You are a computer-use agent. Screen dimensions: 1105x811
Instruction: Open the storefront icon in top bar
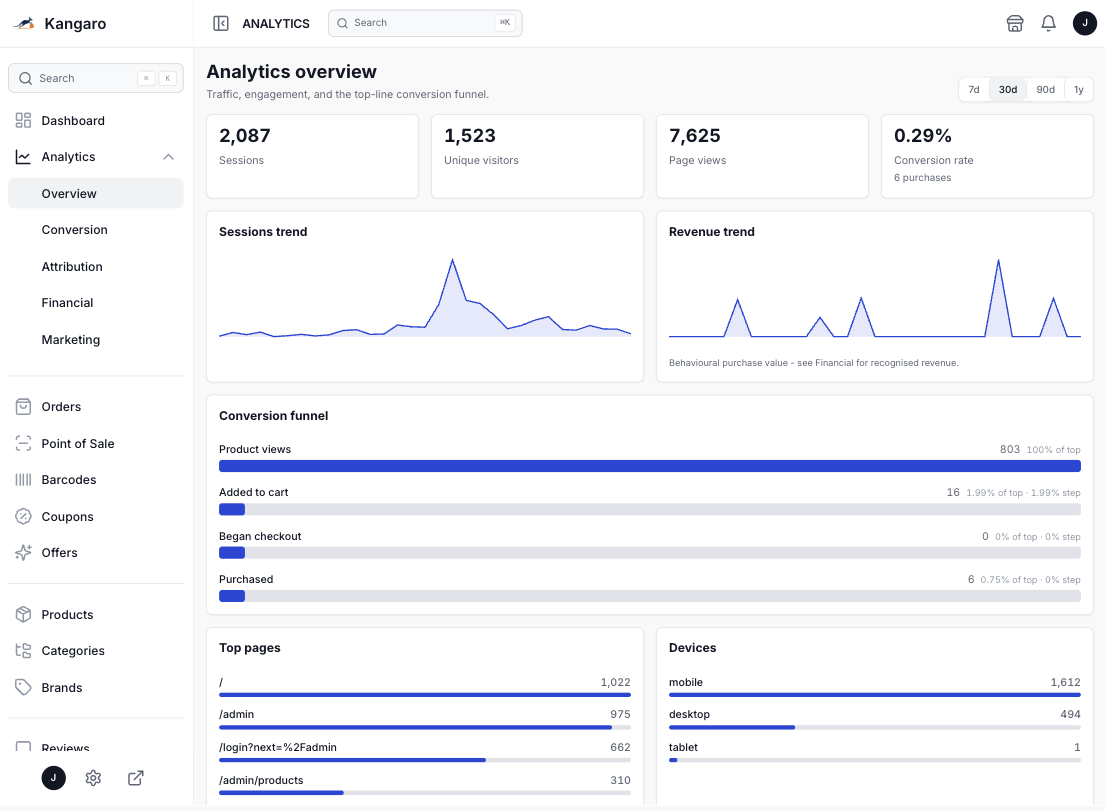pos(1015,23)
